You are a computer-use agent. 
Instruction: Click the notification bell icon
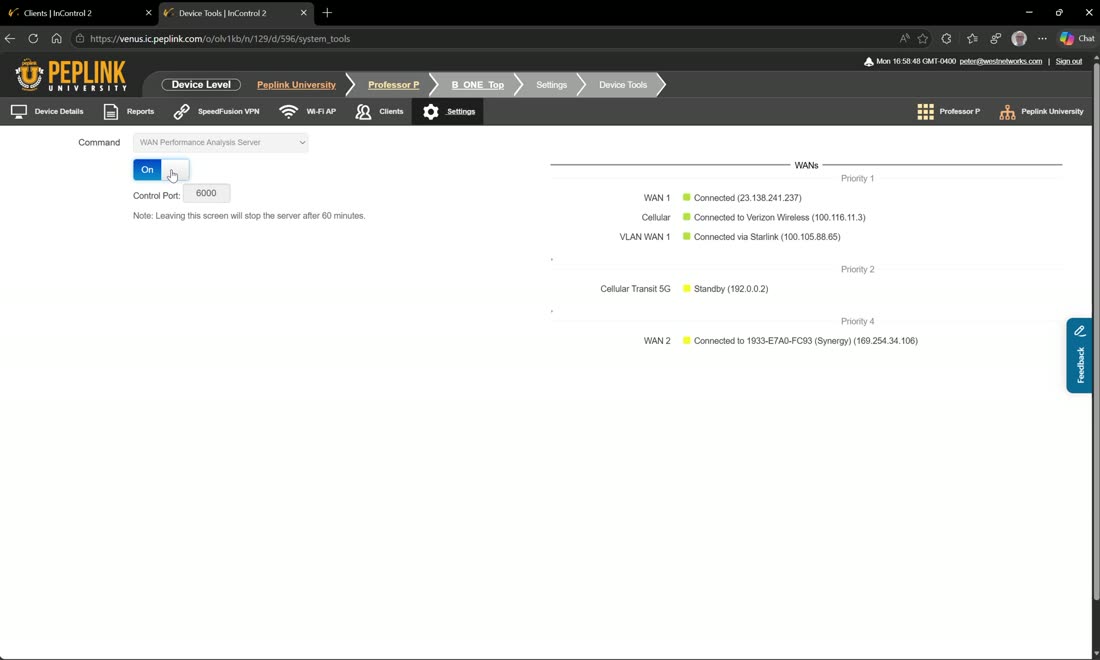coord(868,62)
